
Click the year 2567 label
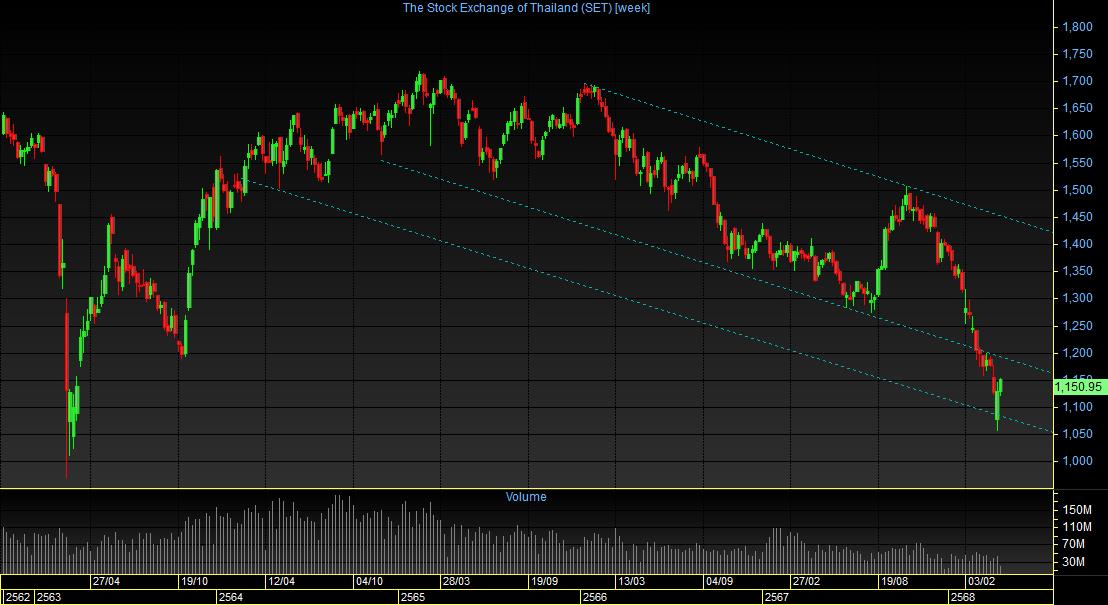(x=777, y=597)
